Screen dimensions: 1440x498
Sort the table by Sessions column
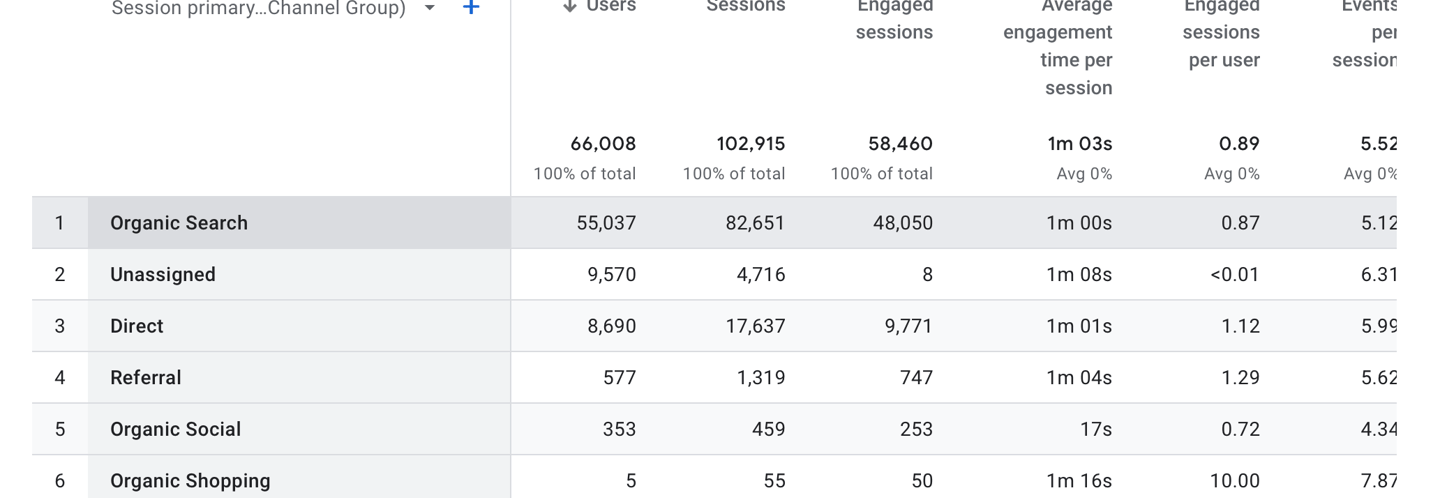click(745, 6)
